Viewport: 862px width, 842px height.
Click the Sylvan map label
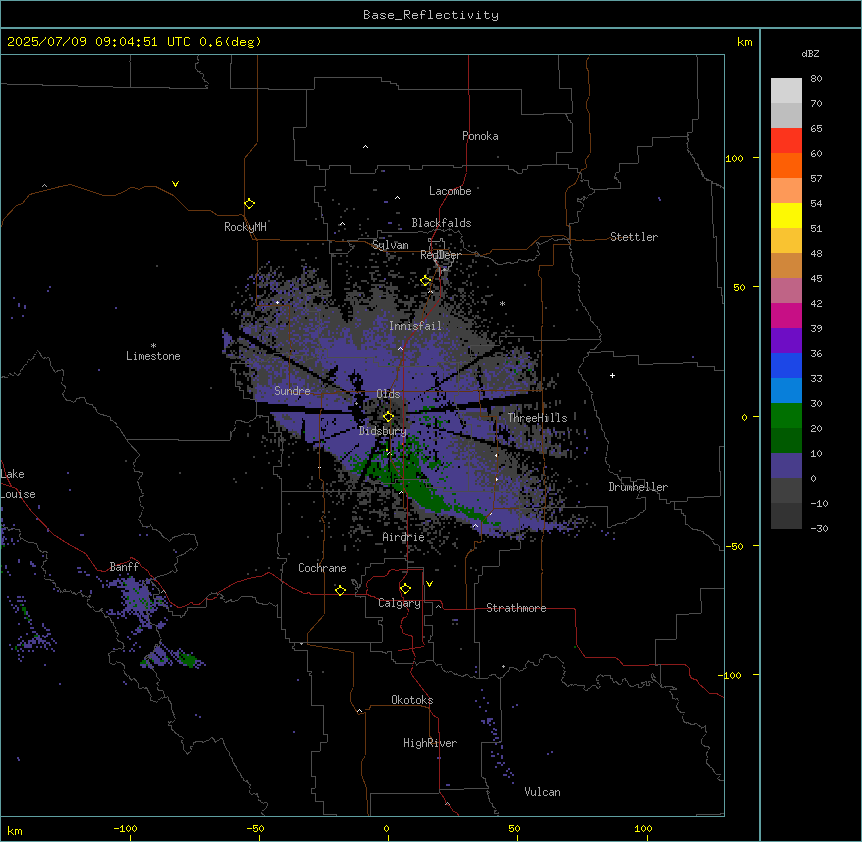390,245
